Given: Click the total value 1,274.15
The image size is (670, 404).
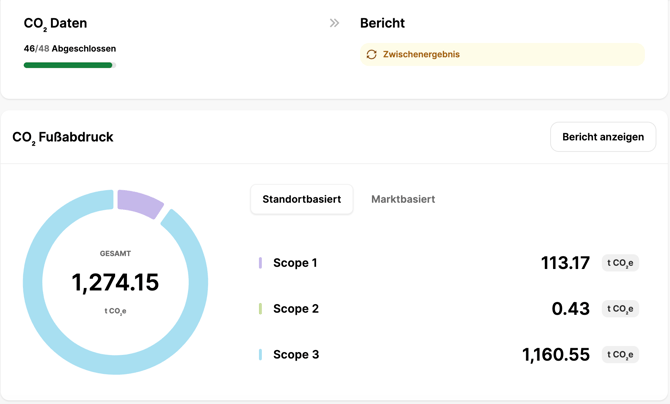Looking at the screenshot, I should pyautogui.click(x=115, y=283).
